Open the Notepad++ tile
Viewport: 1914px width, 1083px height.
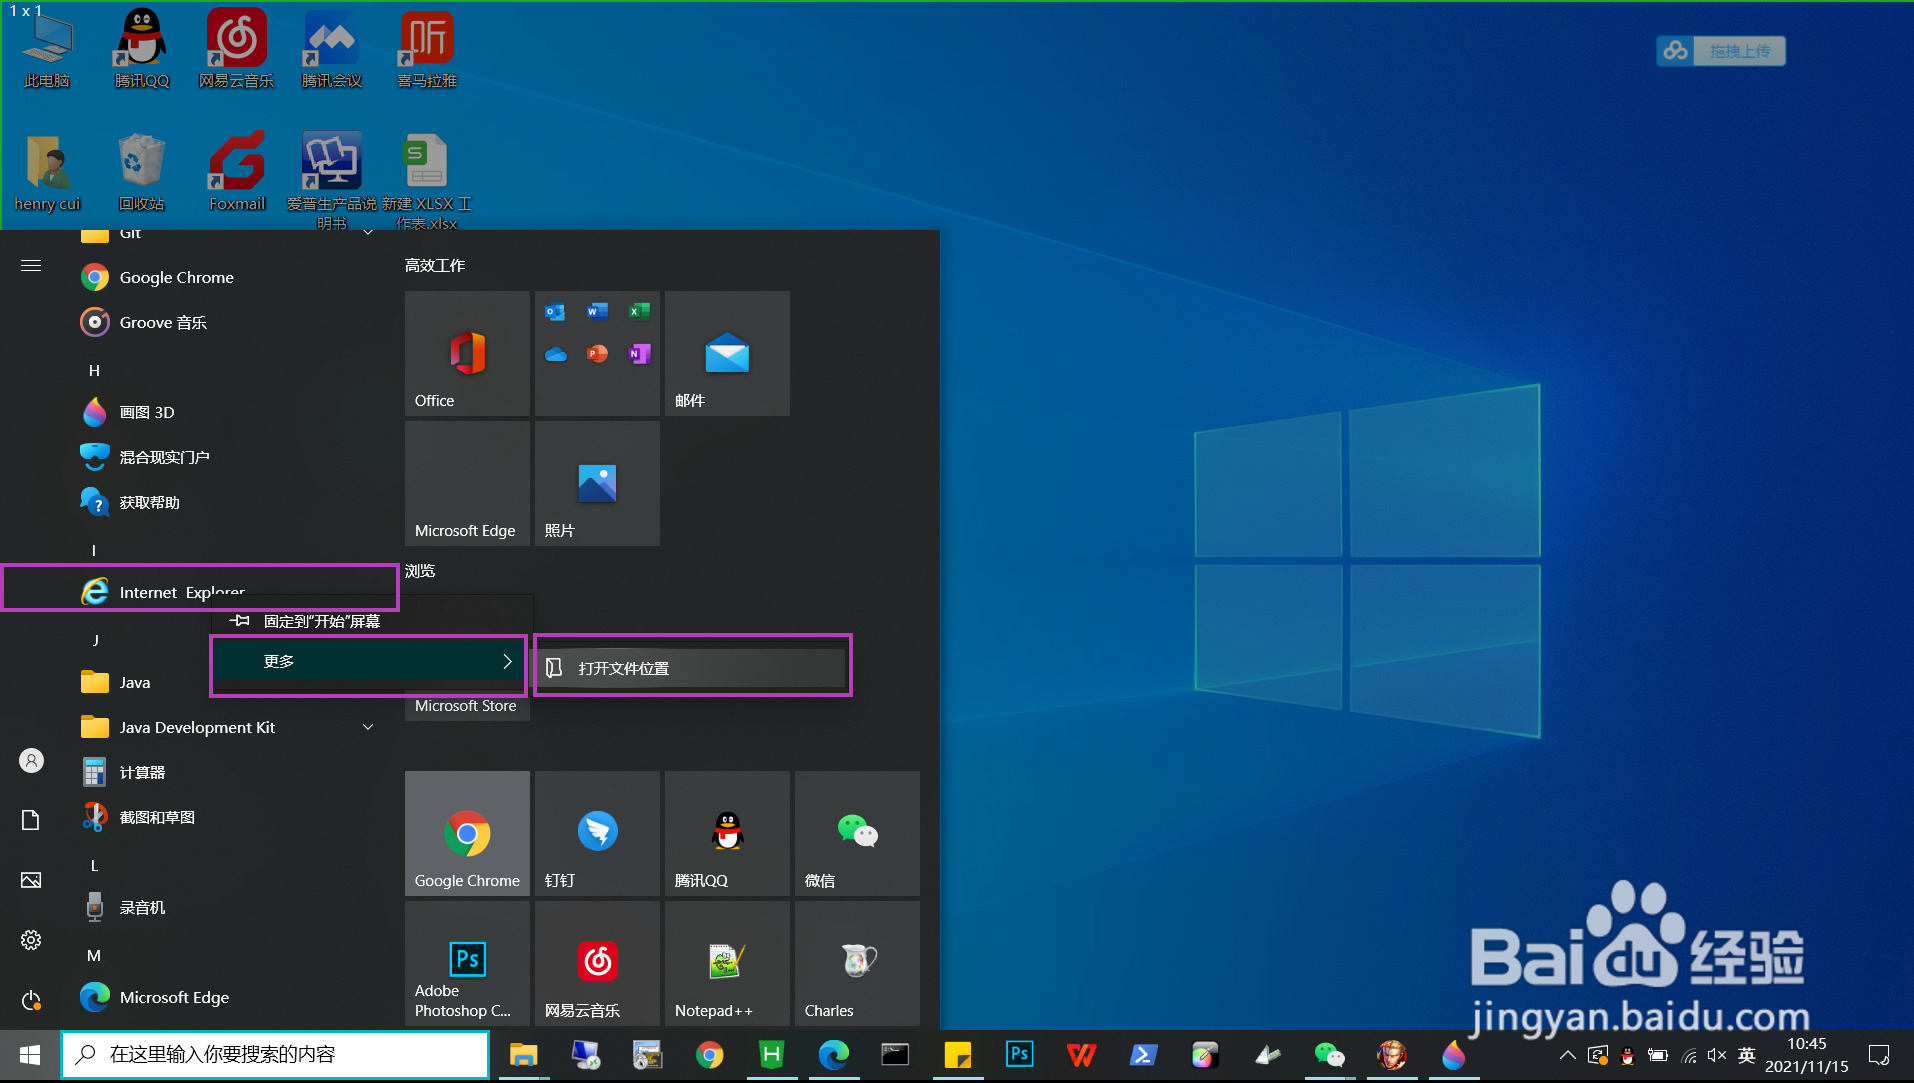tap(727, 963)
